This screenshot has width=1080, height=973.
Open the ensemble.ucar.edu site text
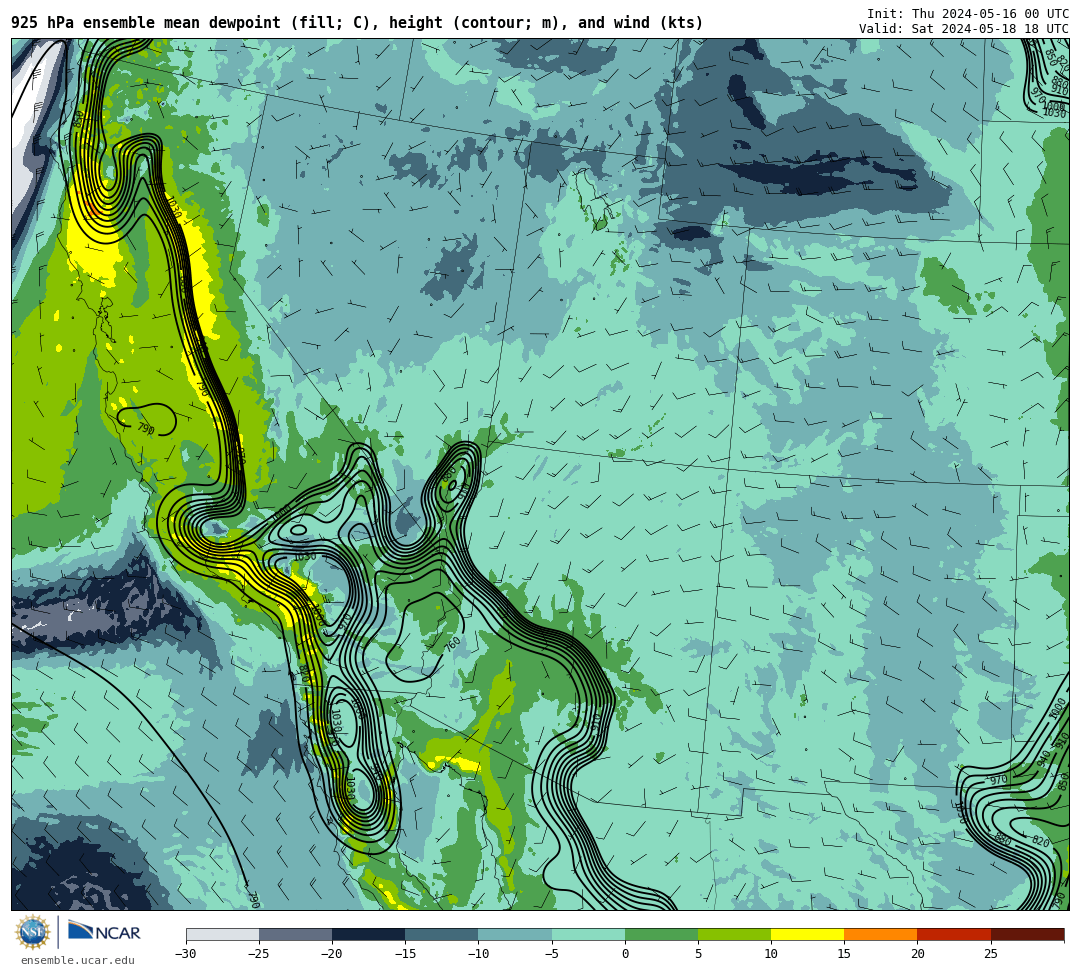click(x=78, y=960)
